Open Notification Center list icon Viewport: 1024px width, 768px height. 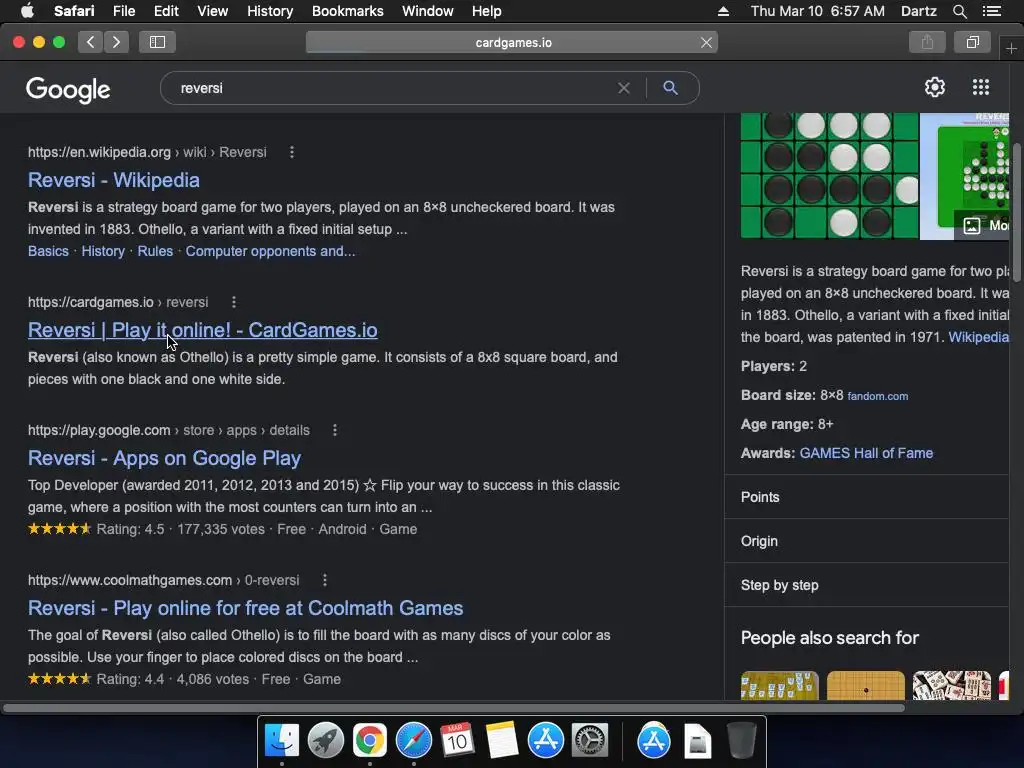[991, 11]
